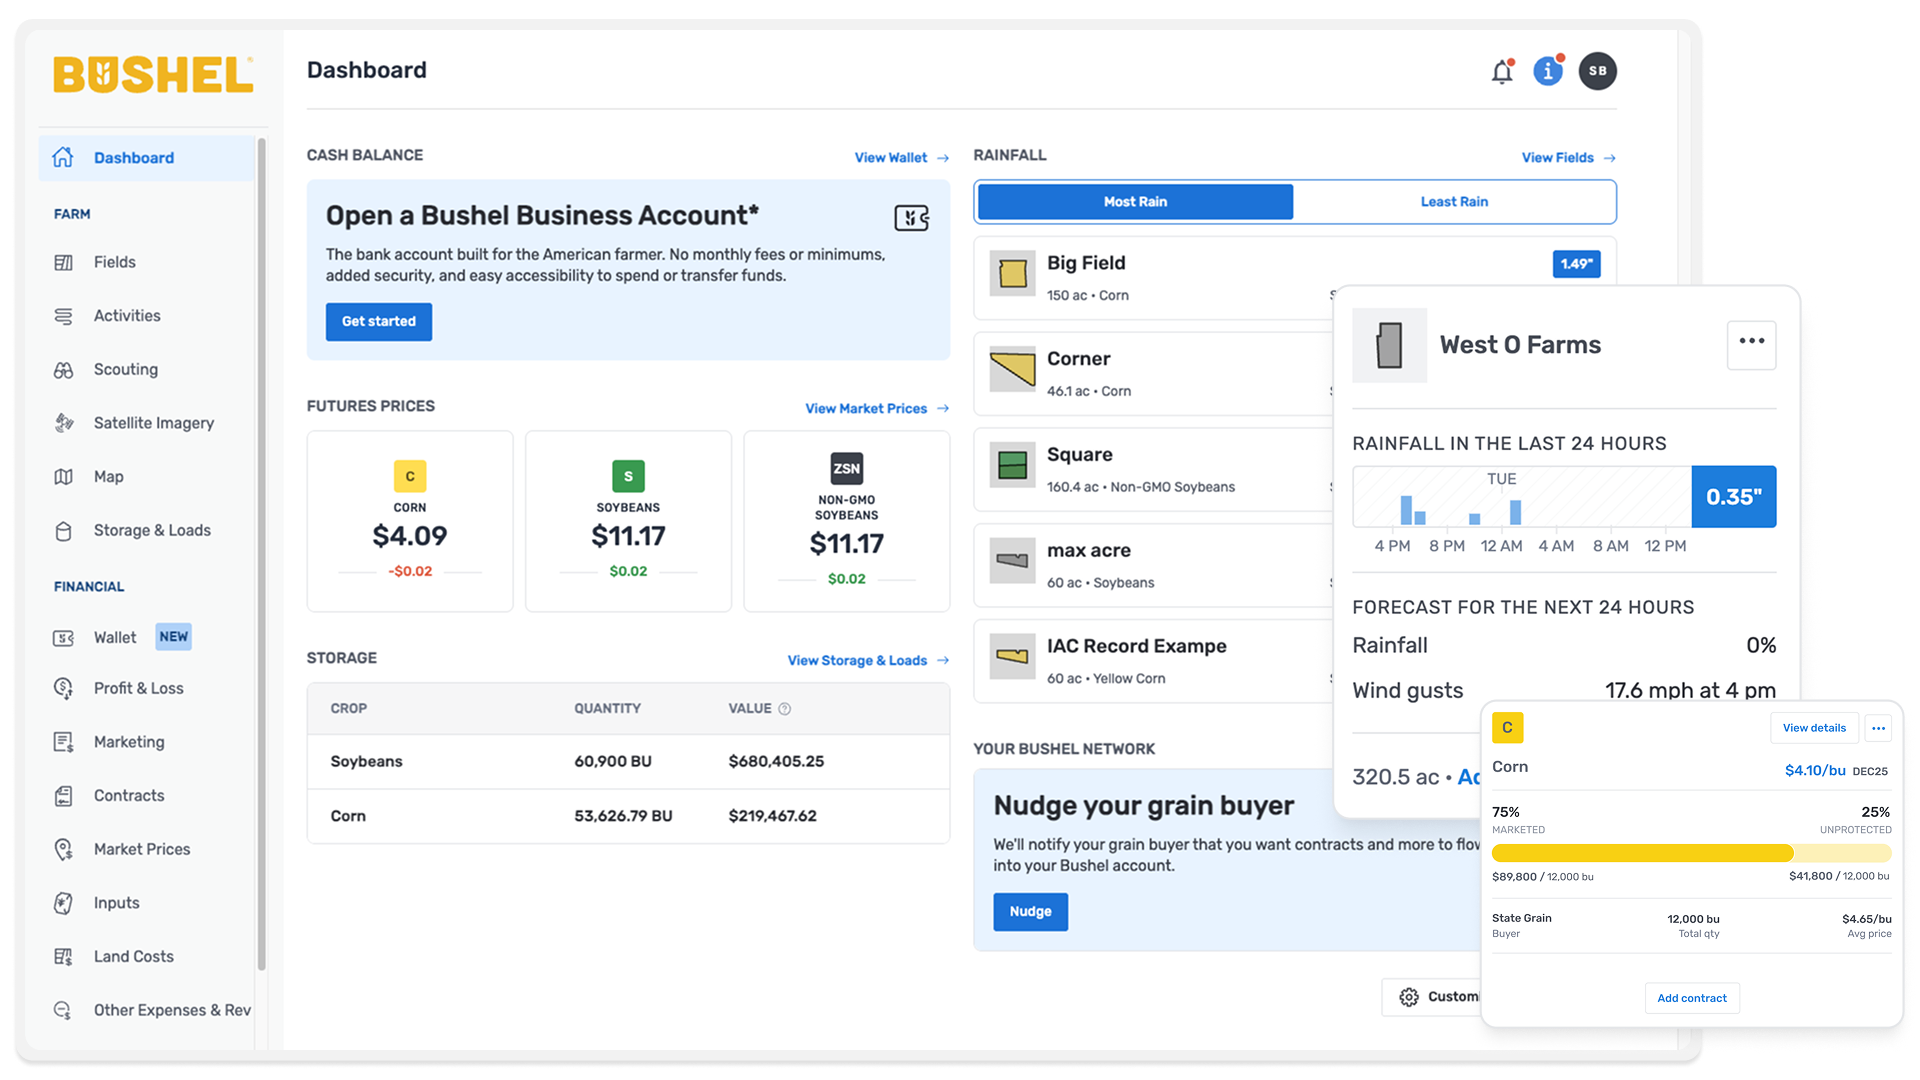Follow the View Fields link
Viewport: 1920px width, 1080px height.
coord(1568,158)
